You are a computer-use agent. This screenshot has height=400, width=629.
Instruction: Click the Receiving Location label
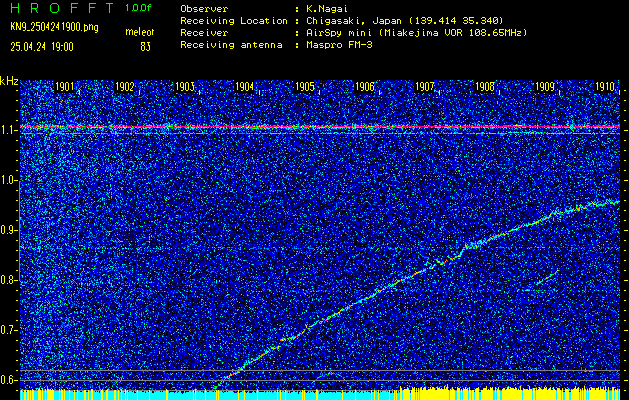point(234,20)
